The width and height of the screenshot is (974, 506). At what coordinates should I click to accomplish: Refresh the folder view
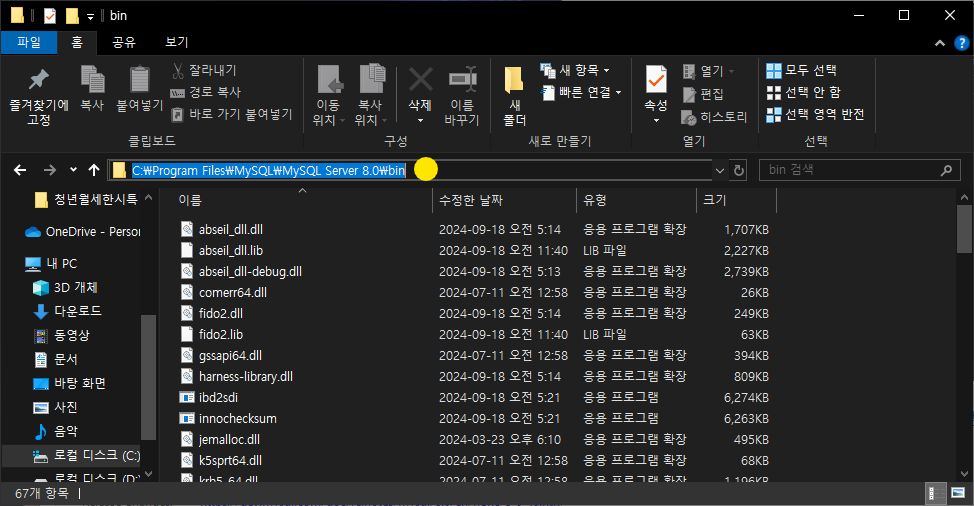click(x=739, y=170)
